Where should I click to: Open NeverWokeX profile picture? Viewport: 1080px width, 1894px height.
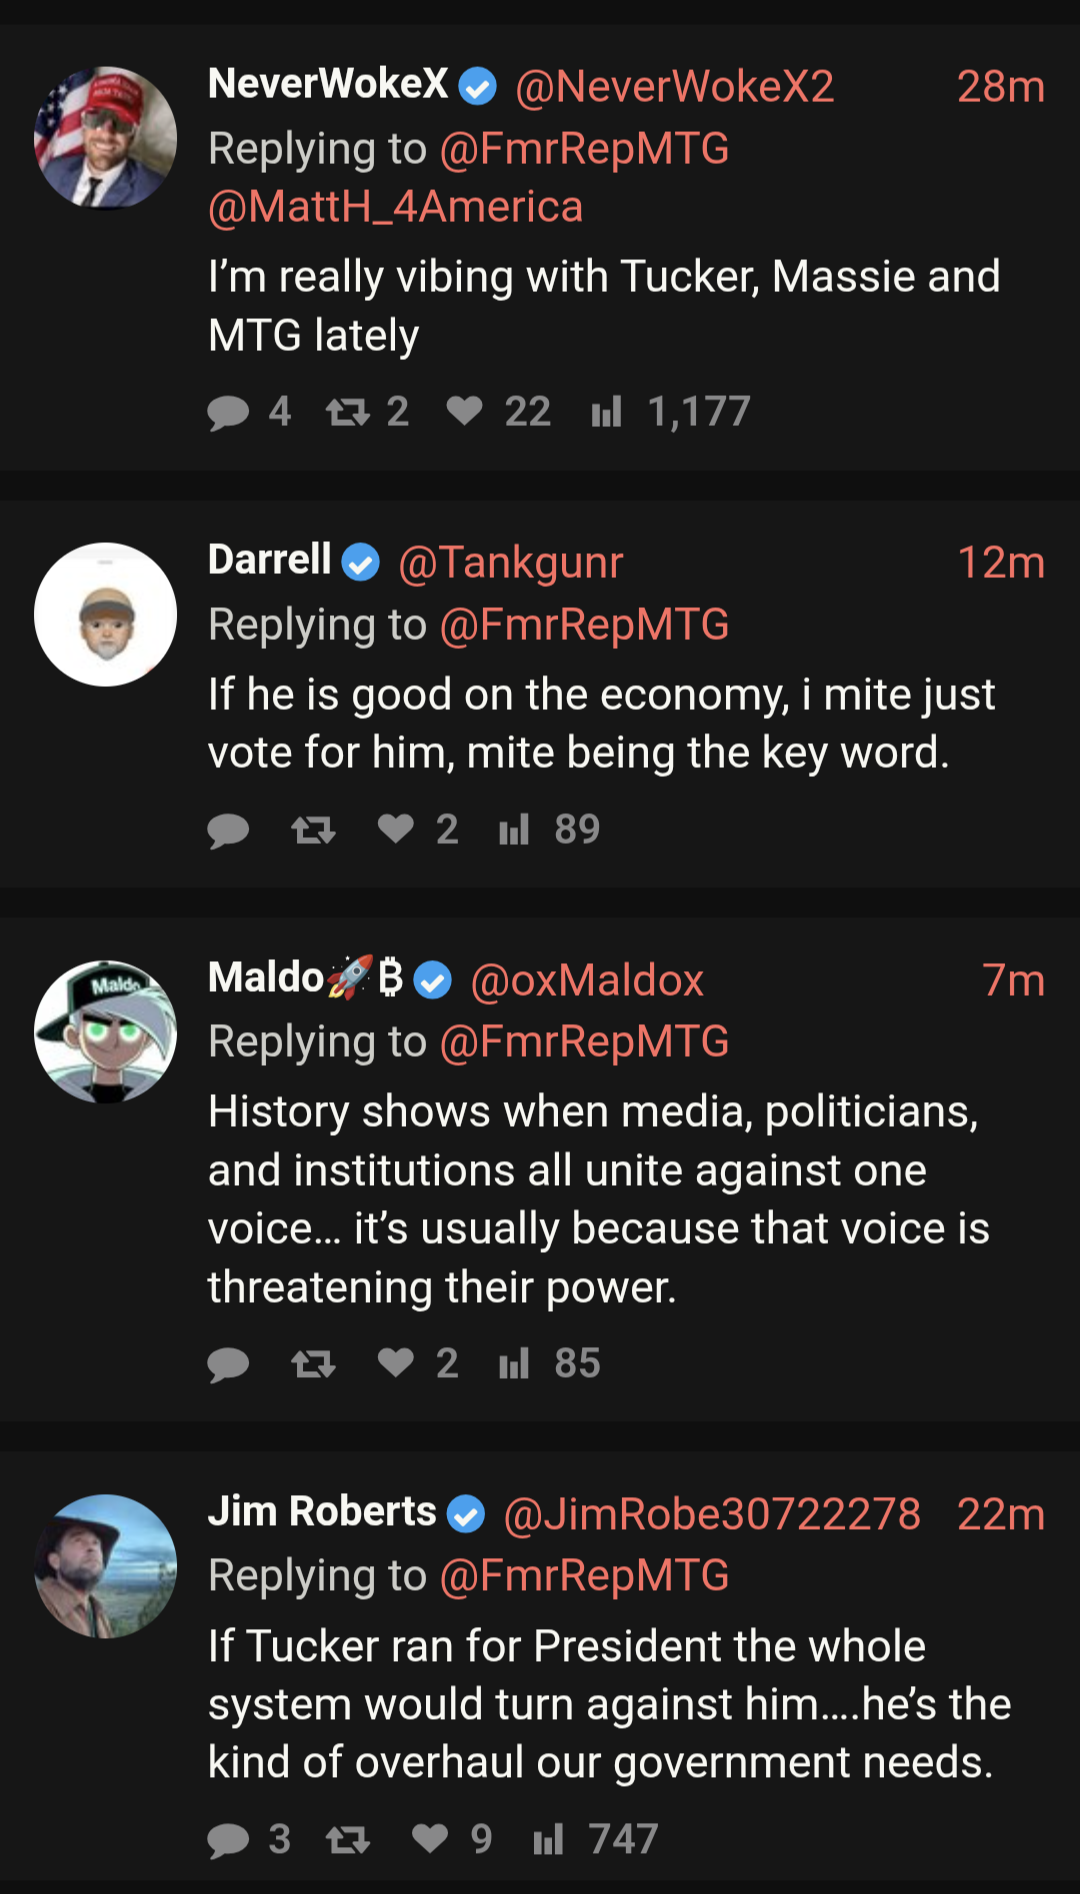pyautogui.click(x=106, y=138)
